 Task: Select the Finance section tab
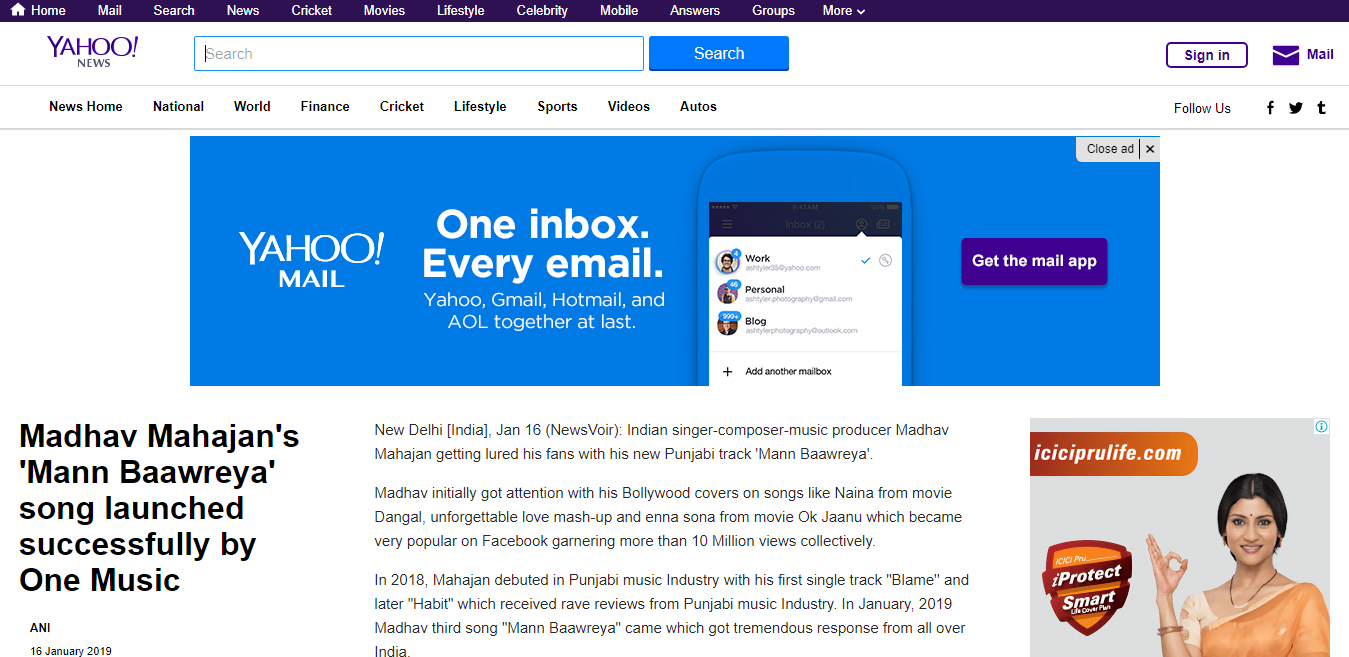click(x=325, y=107)
